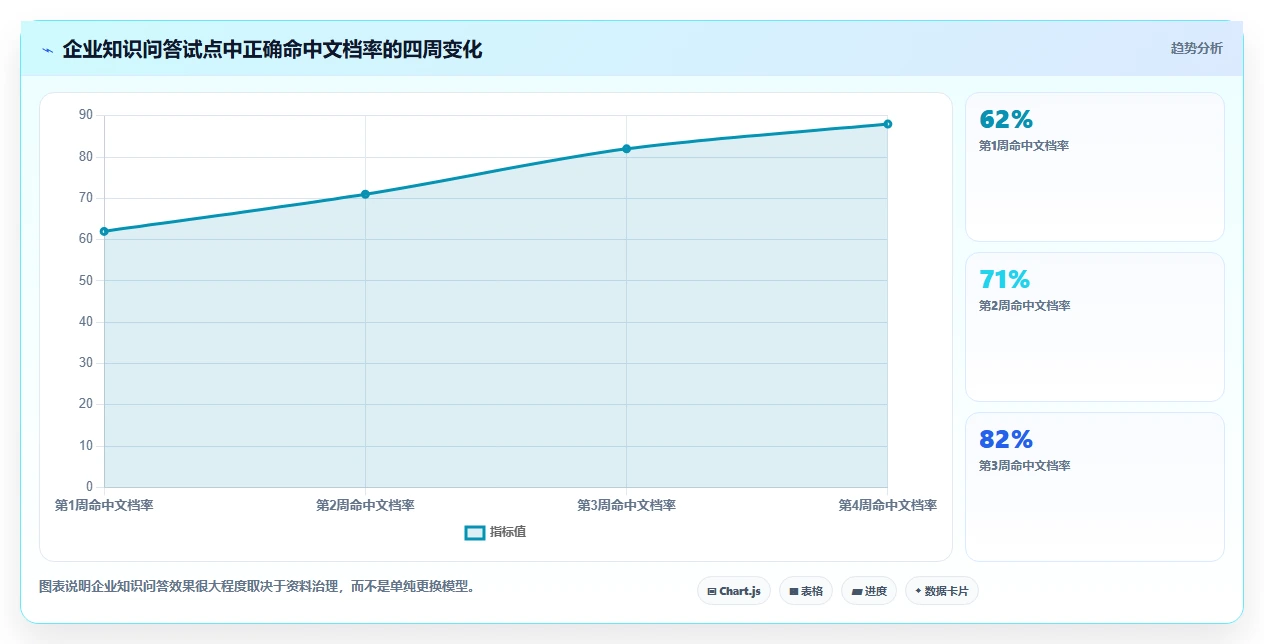Click the 趋势分析 label in header
The width and height of the screenshot is (1264, 644).
point(1196,48)
